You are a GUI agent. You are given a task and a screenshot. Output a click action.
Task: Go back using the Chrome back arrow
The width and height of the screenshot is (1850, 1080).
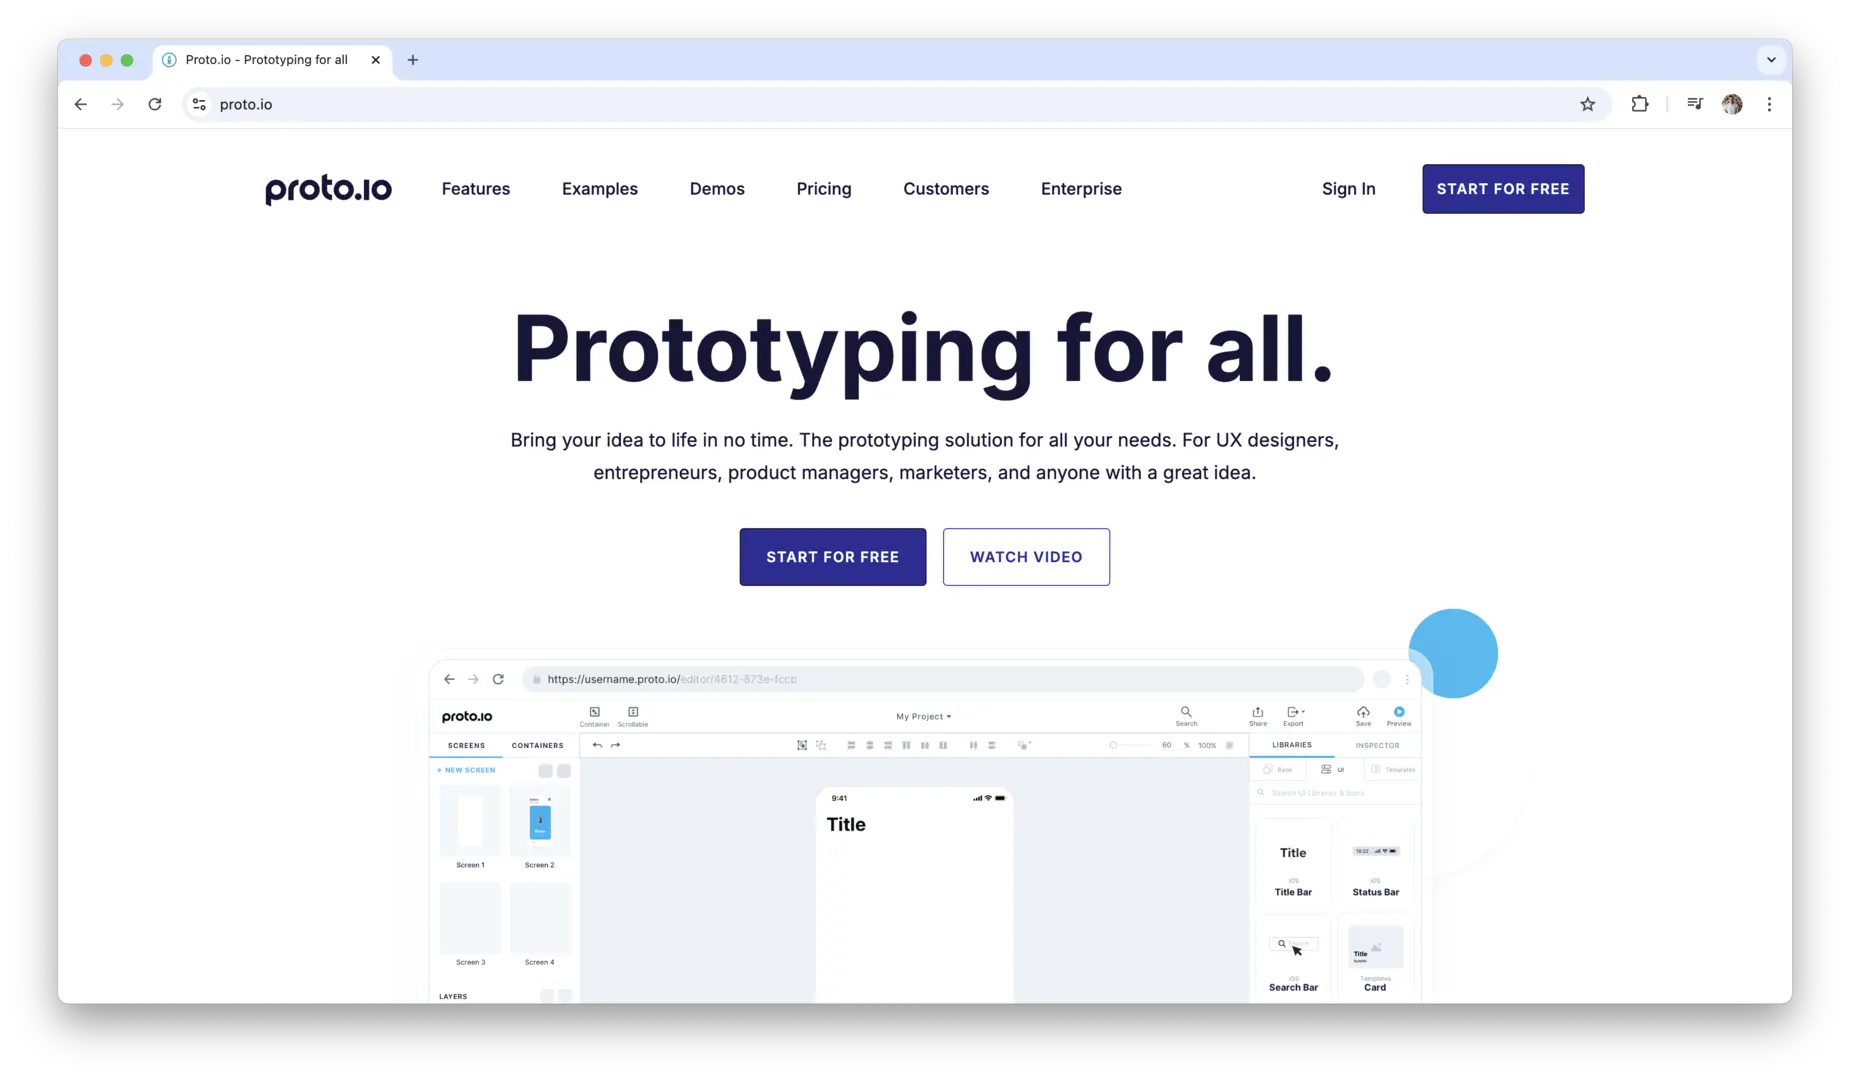point(81,104)
